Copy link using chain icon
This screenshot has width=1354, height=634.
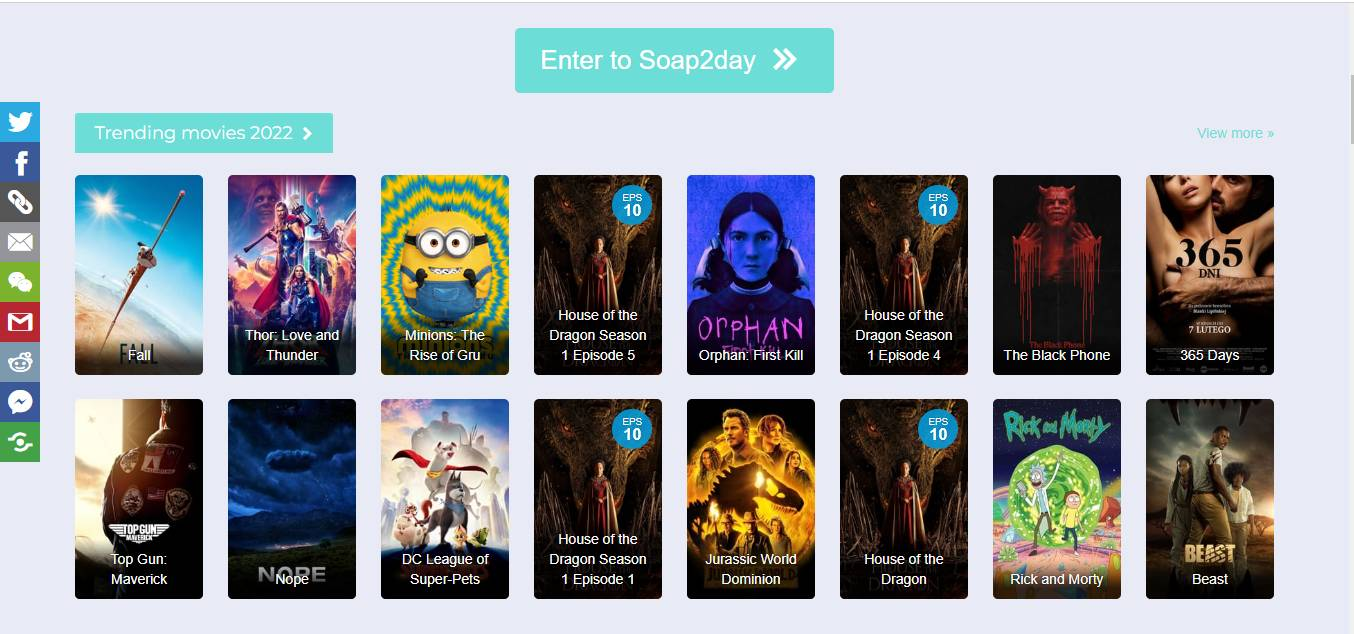coord(20,202)
